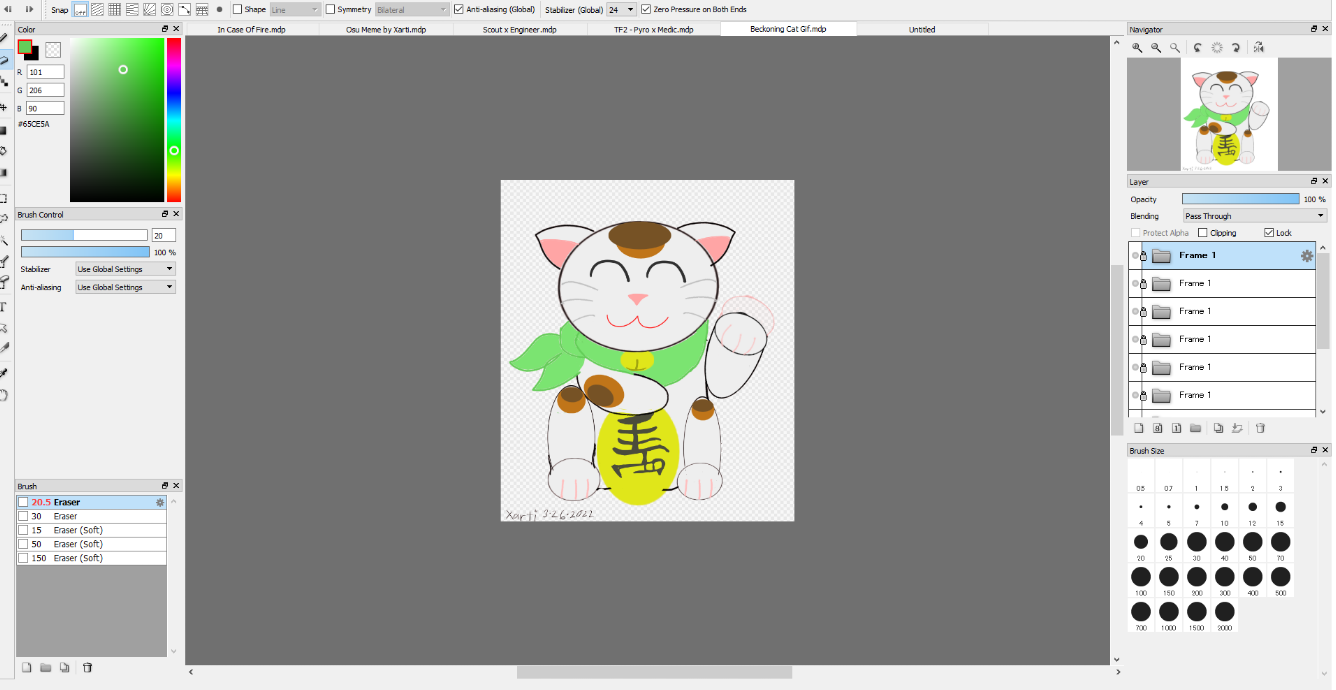Click the right arrow at the toolbar start
The image size is (1336, 690).
(29, 9)
